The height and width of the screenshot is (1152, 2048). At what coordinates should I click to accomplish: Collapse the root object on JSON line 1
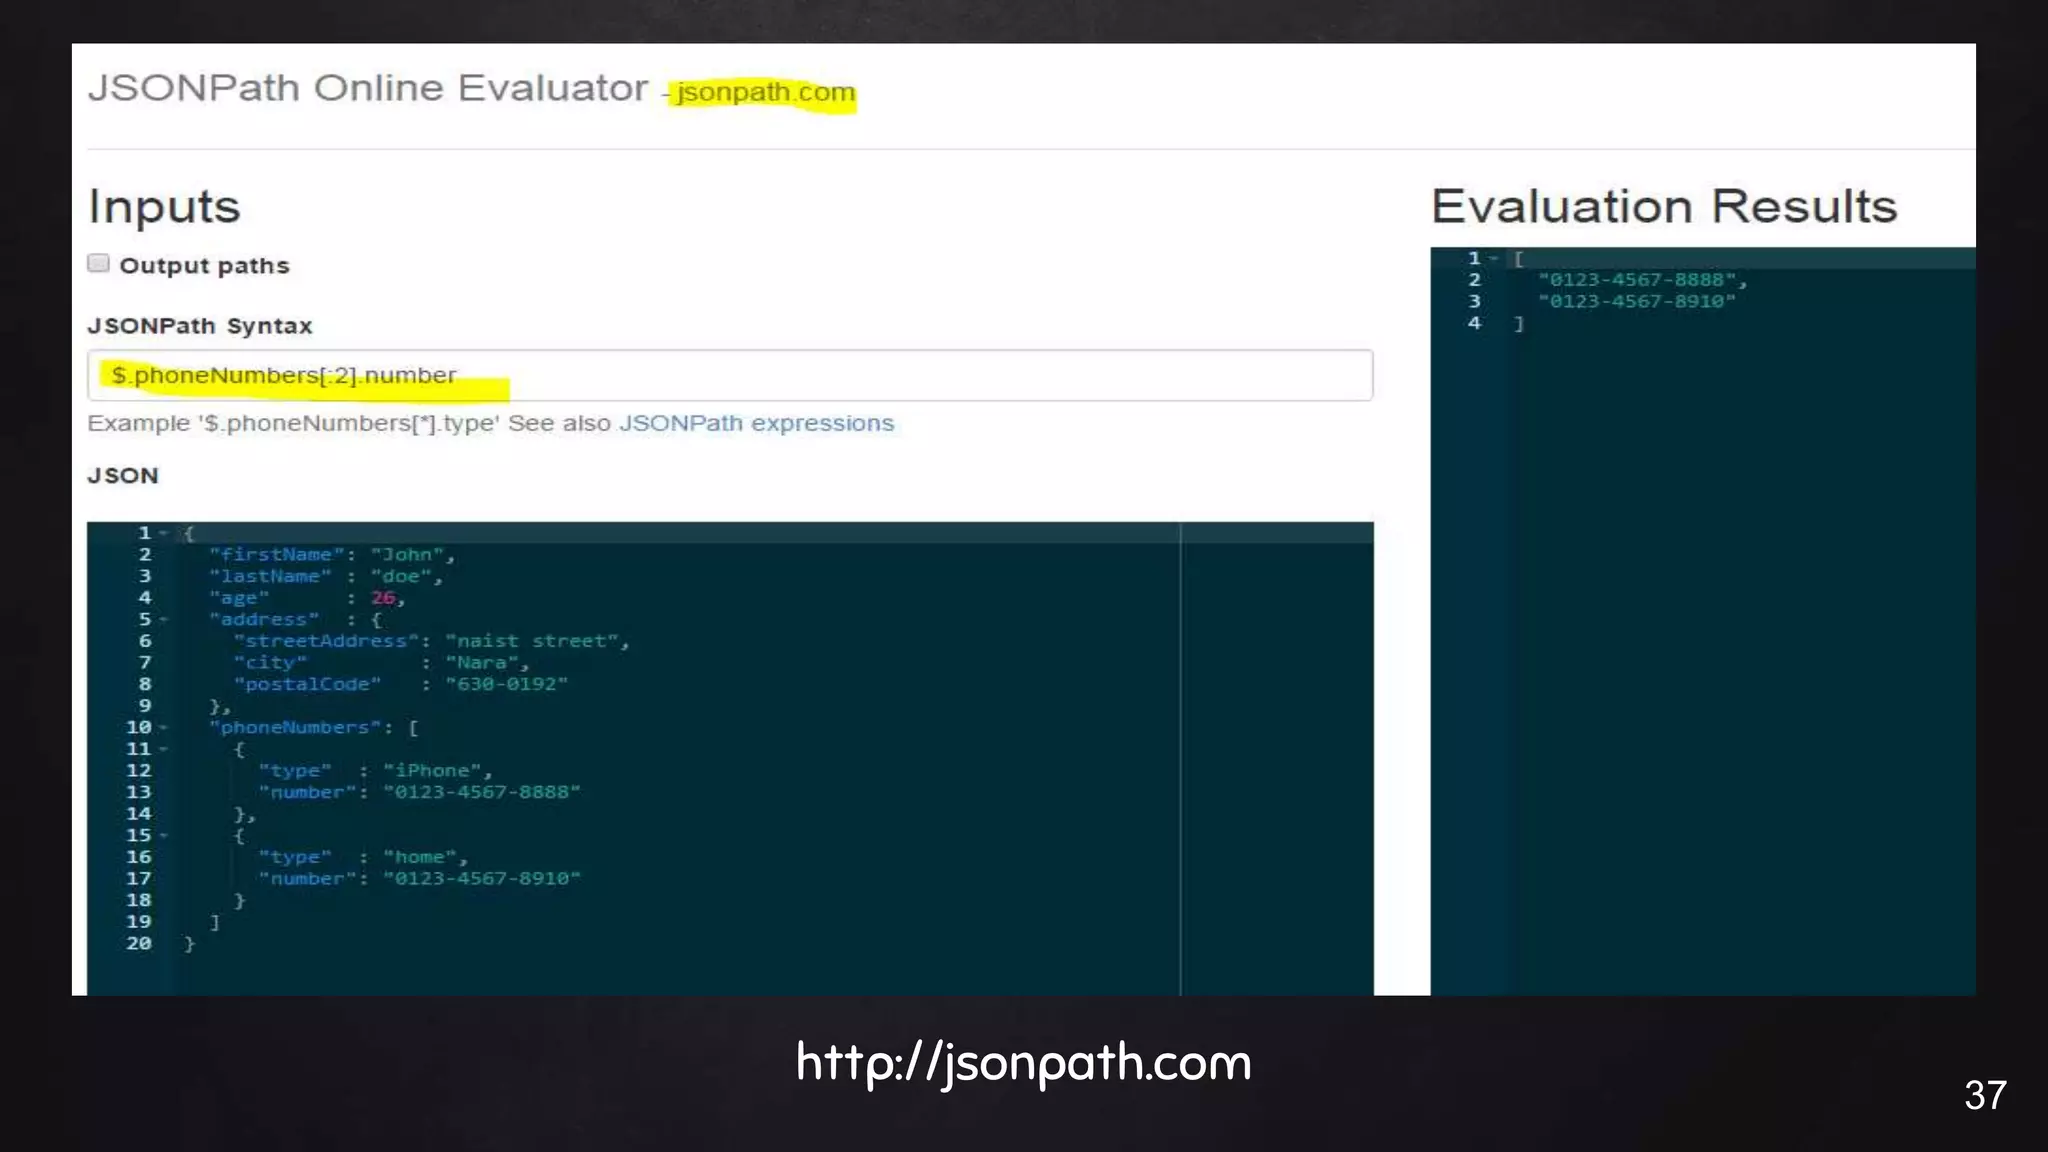click(164, 533)
